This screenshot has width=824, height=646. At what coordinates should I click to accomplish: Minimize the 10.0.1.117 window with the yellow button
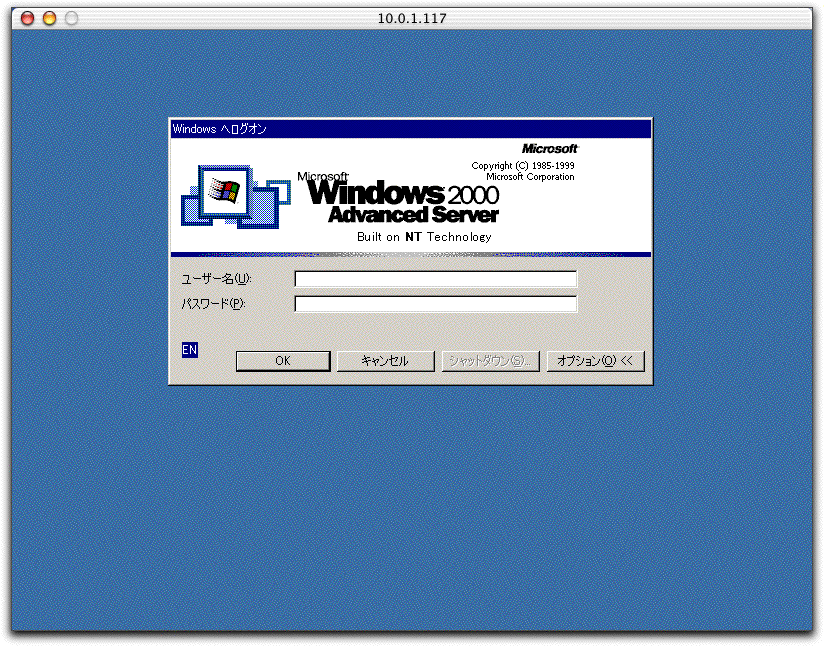49,18
